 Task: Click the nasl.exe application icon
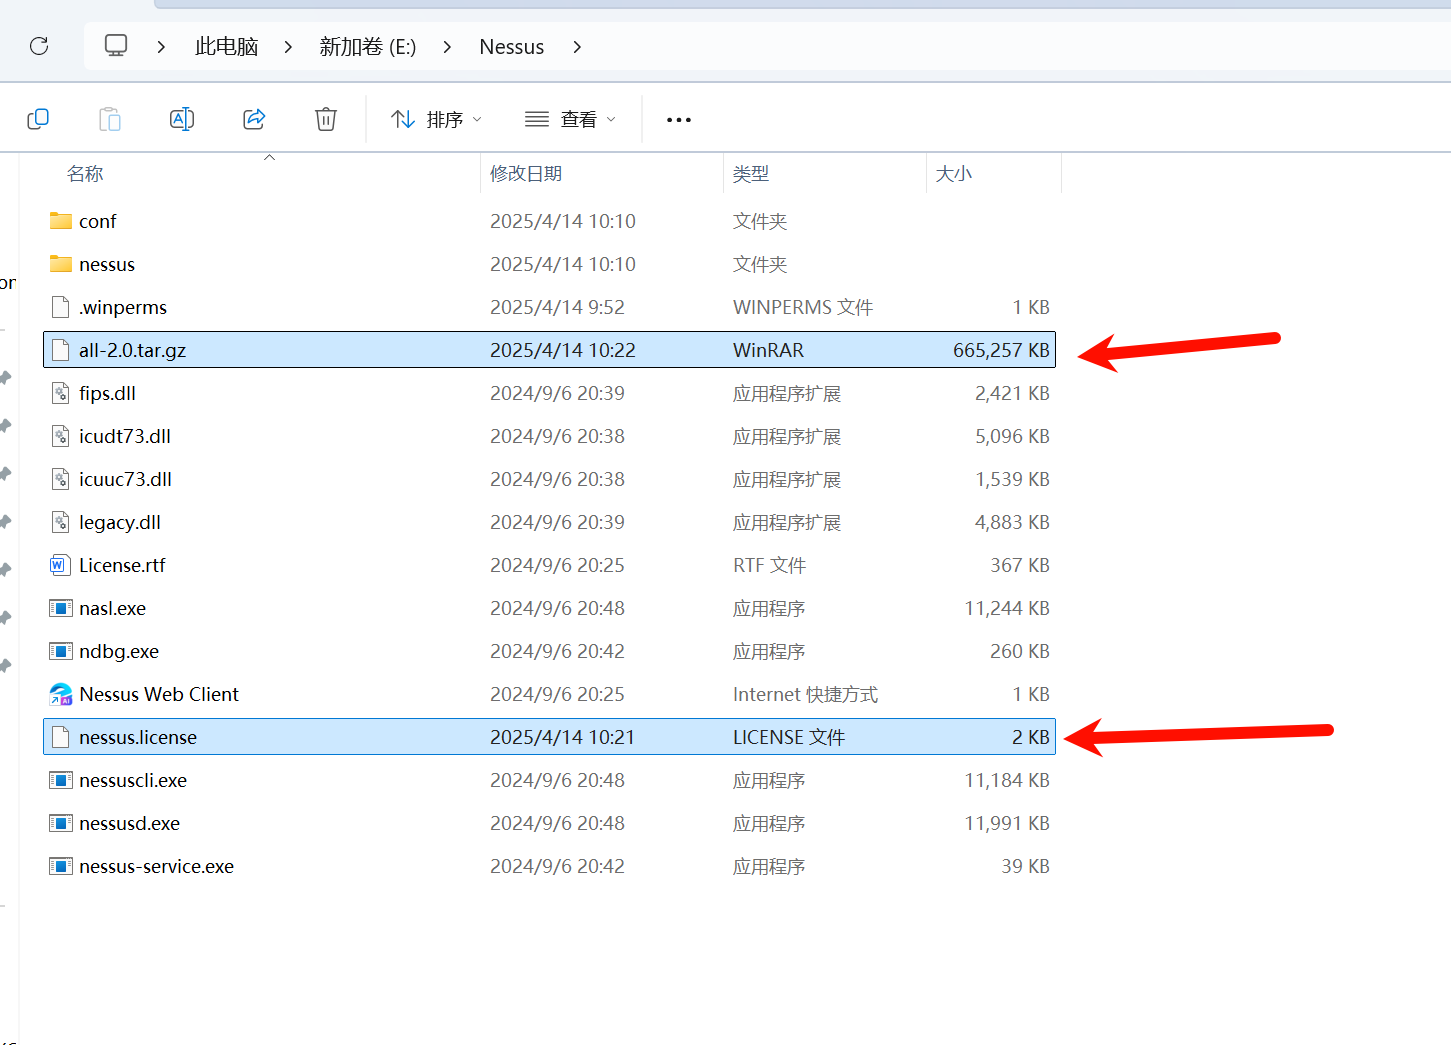(x=61, y=608)
